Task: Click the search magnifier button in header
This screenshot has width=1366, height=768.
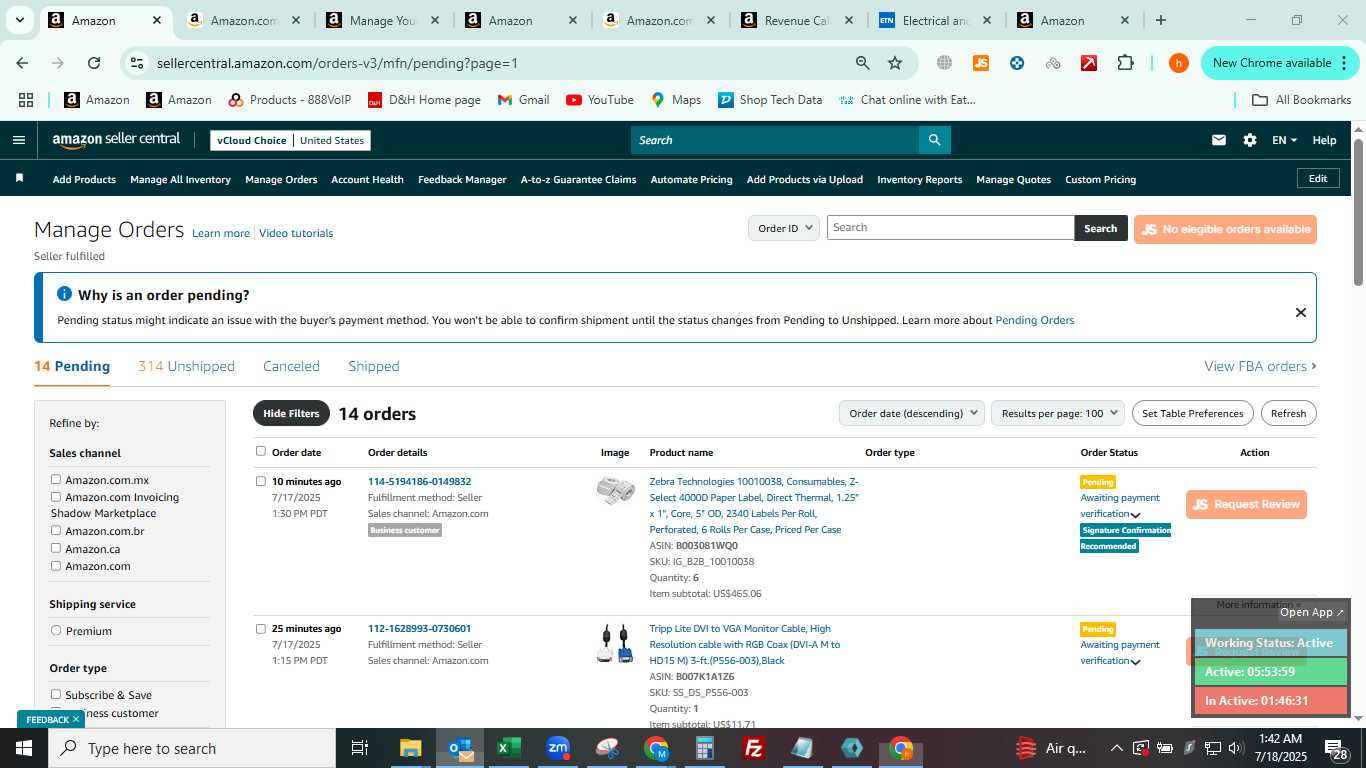Action: (x=934, y=140)
